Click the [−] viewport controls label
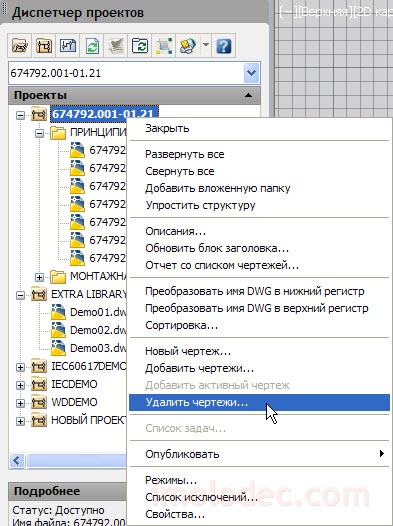The width and height of the screenshot is (393, 526). (288, 12)
